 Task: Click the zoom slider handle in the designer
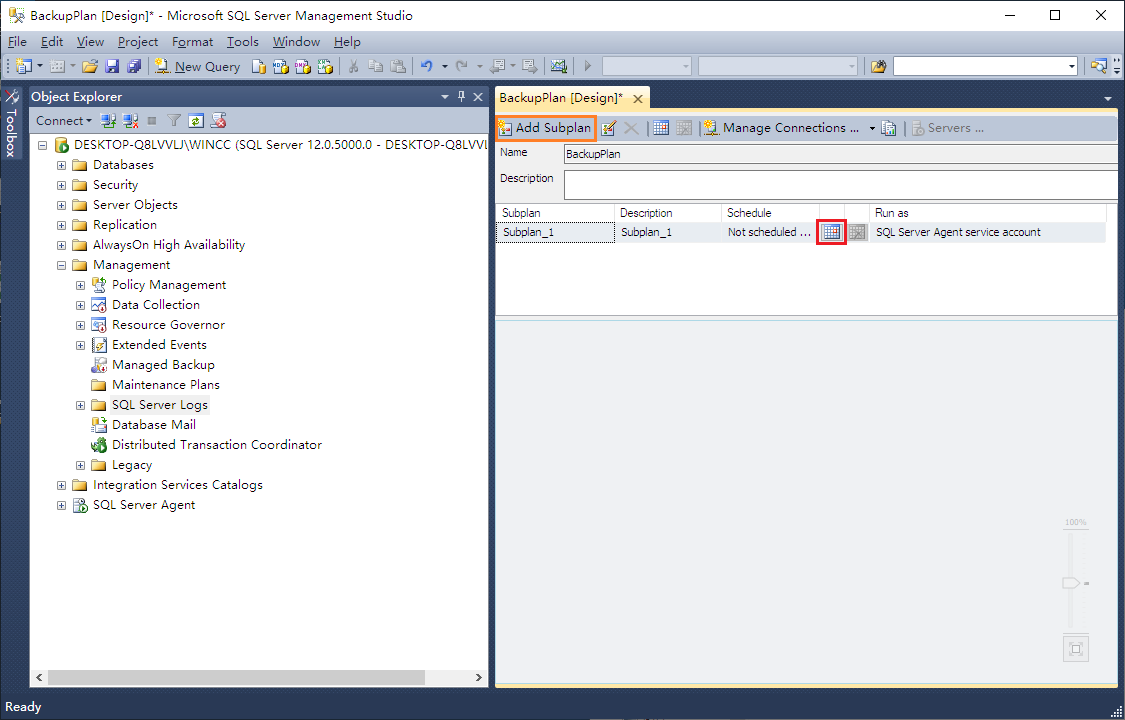[x=1072, y=583]
